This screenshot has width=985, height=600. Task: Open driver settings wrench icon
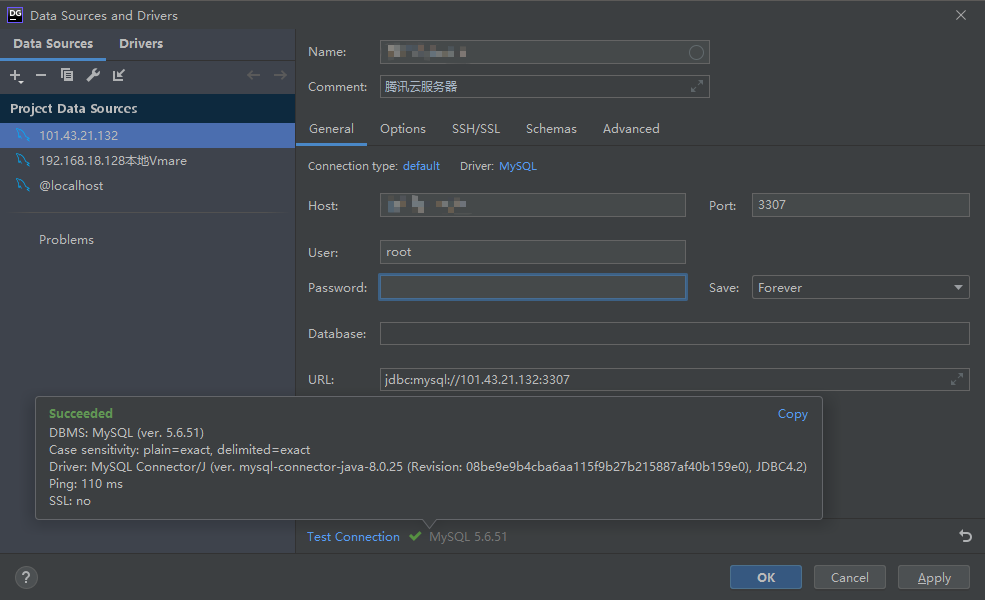point(93,75)
